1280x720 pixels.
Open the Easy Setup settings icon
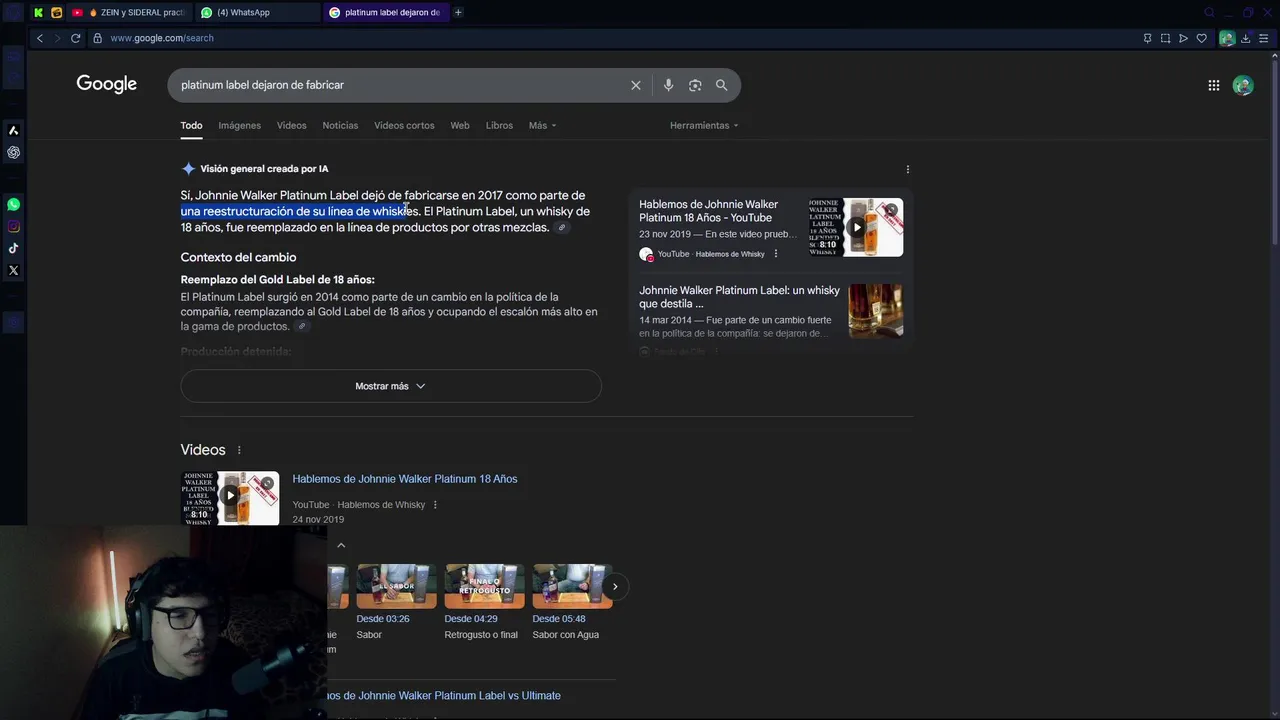(1264, 38)
